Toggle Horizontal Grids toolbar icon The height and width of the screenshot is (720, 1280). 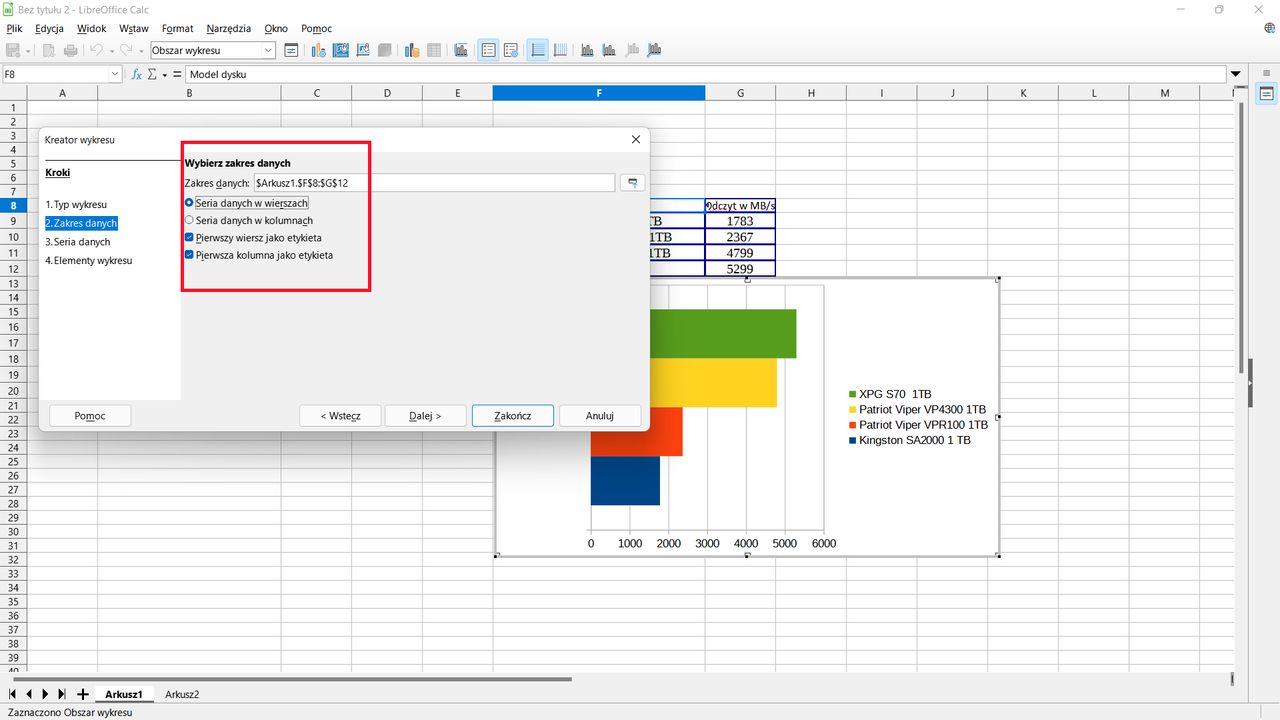538,50
